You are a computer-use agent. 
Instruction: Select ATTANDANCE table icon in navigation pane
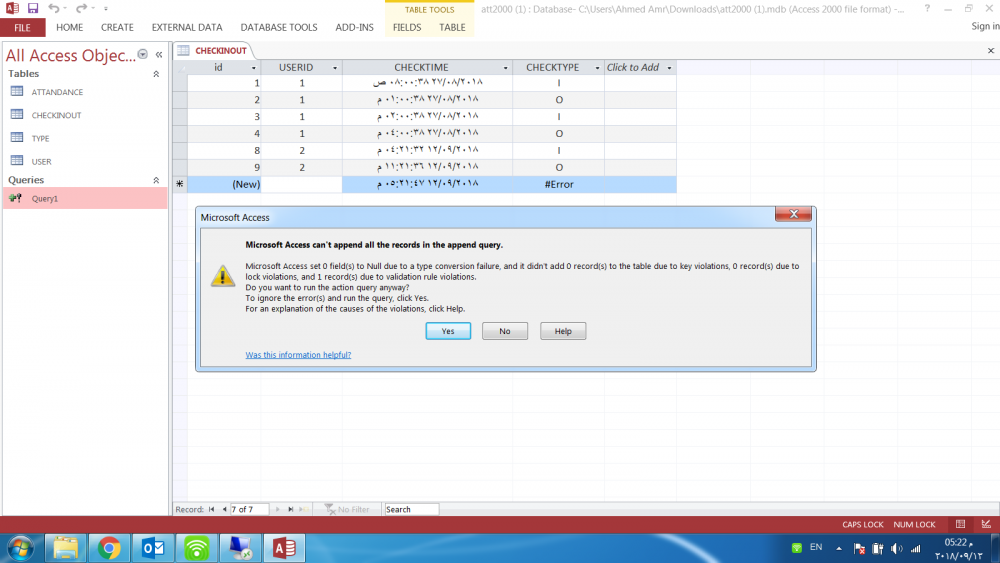17,91
